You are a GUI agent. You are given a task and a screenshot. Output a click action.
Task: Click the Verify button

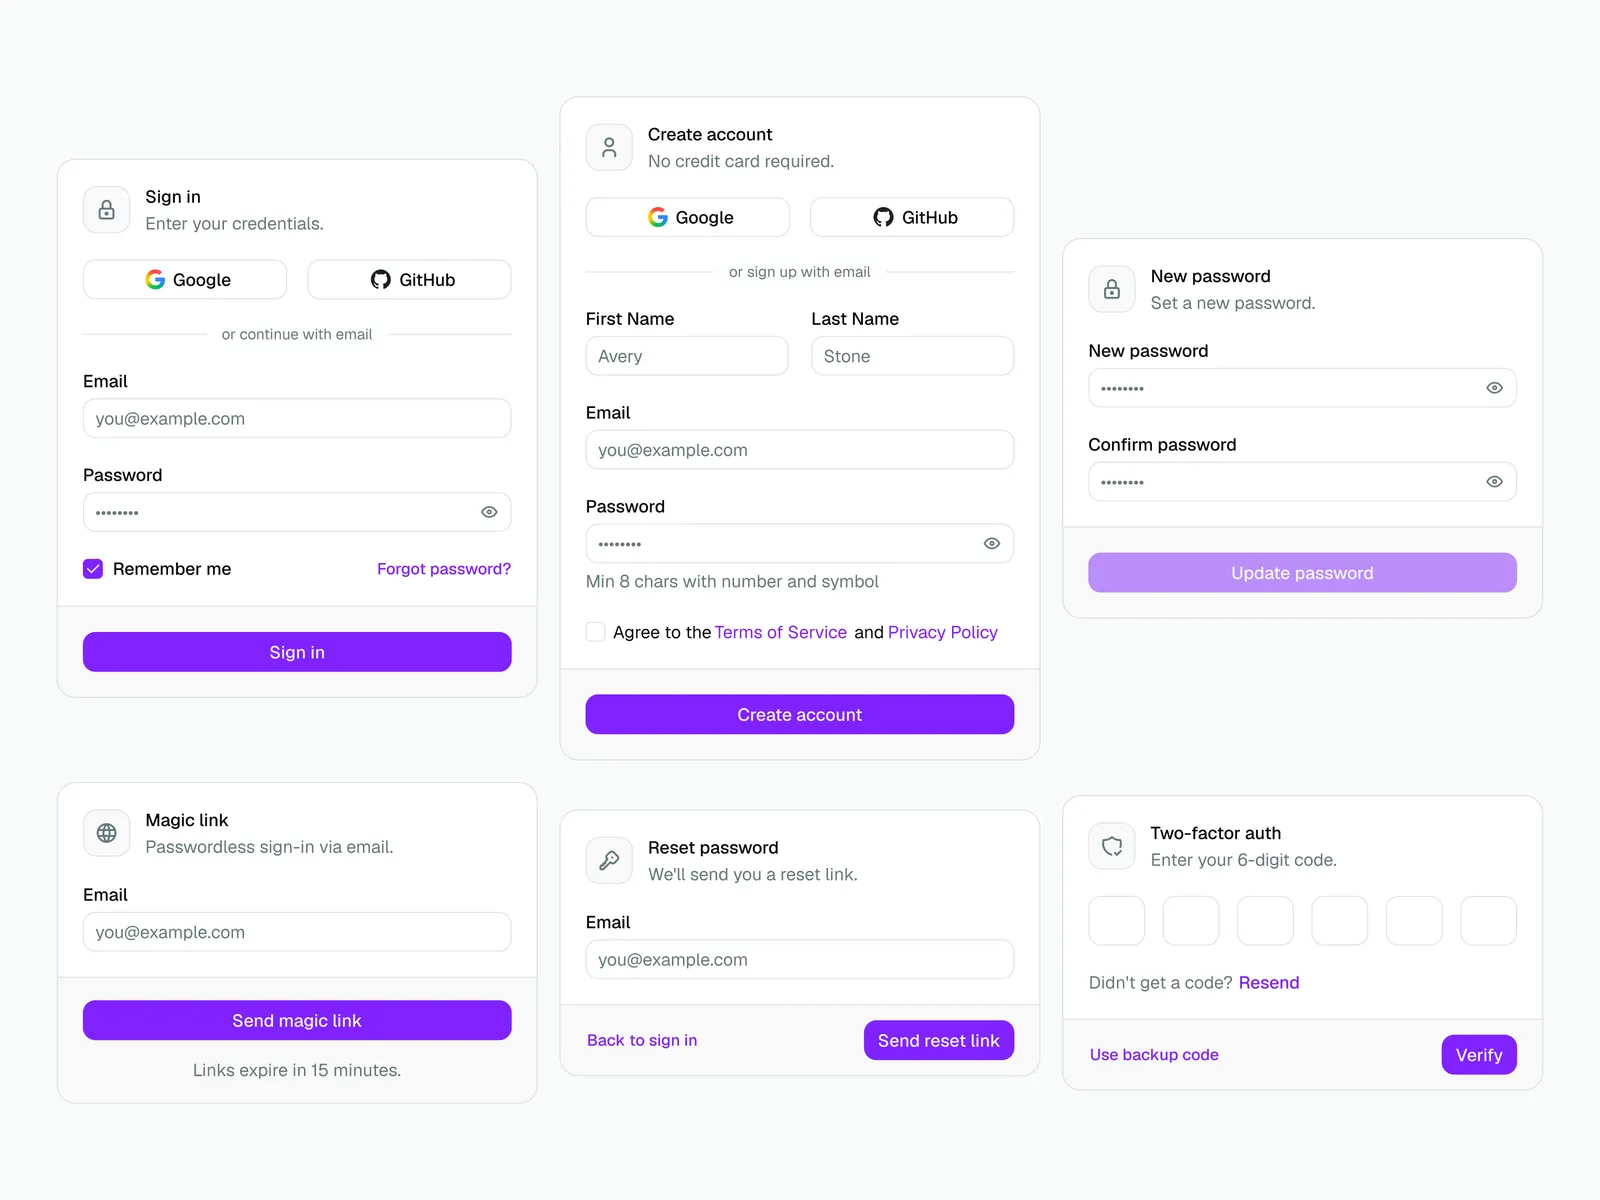click(1478, 1055)
